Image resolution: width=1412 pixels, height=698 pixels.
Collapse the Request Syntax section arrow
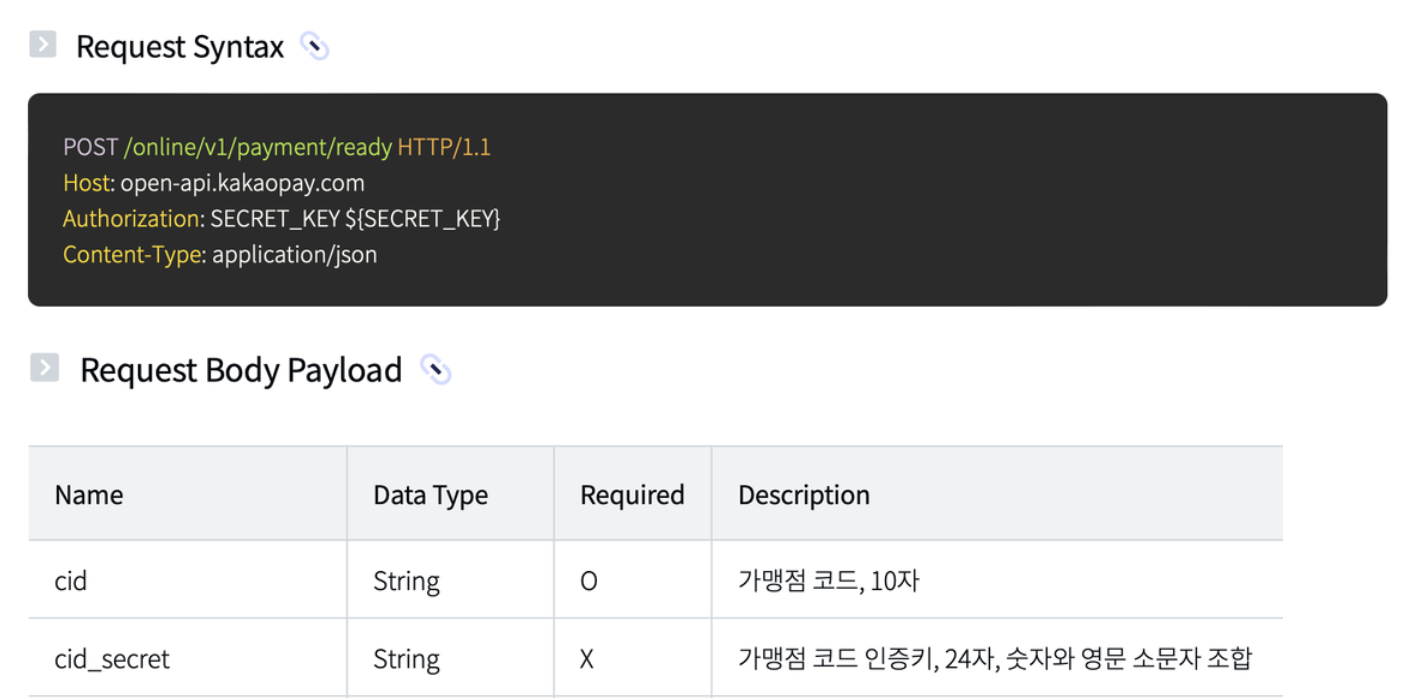(x=43, y=45)
